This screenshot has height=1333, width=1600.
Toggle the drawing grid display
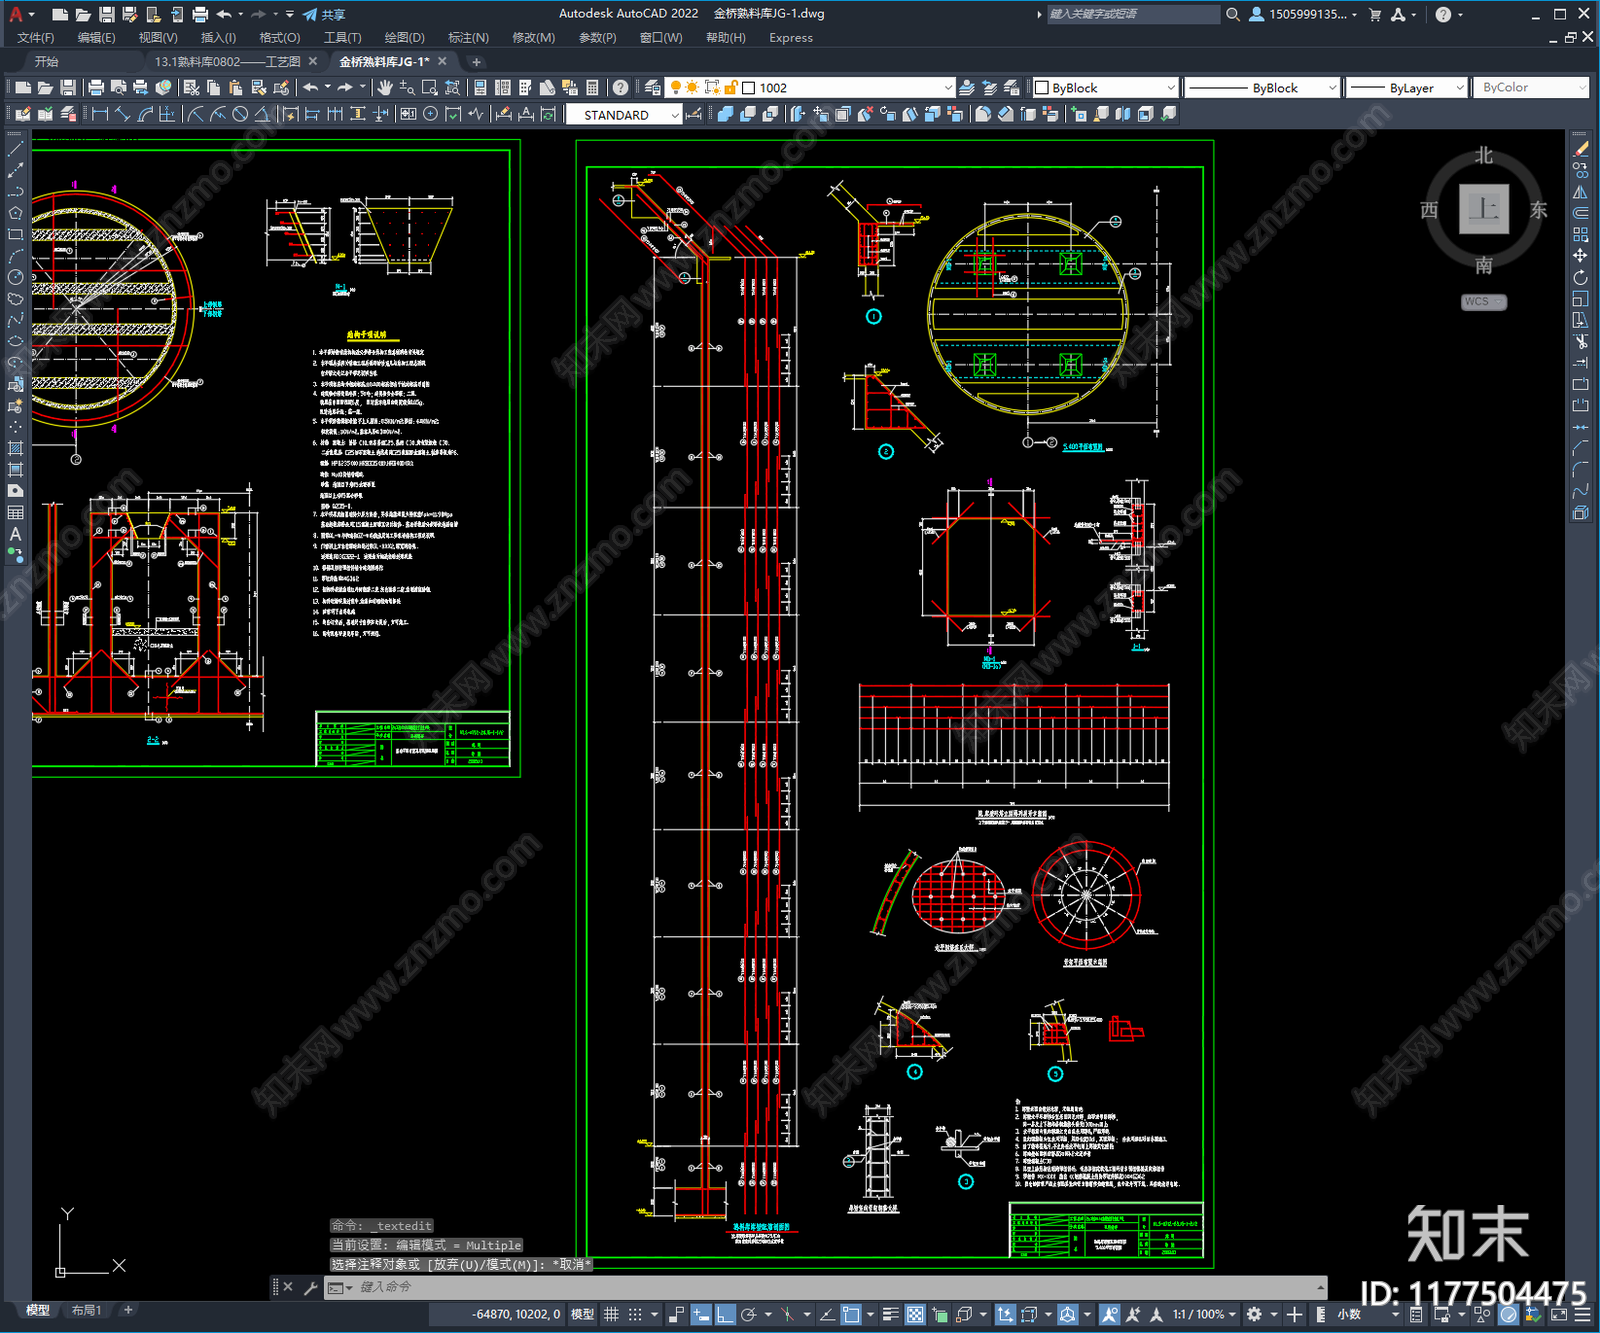pos(611,1314)
